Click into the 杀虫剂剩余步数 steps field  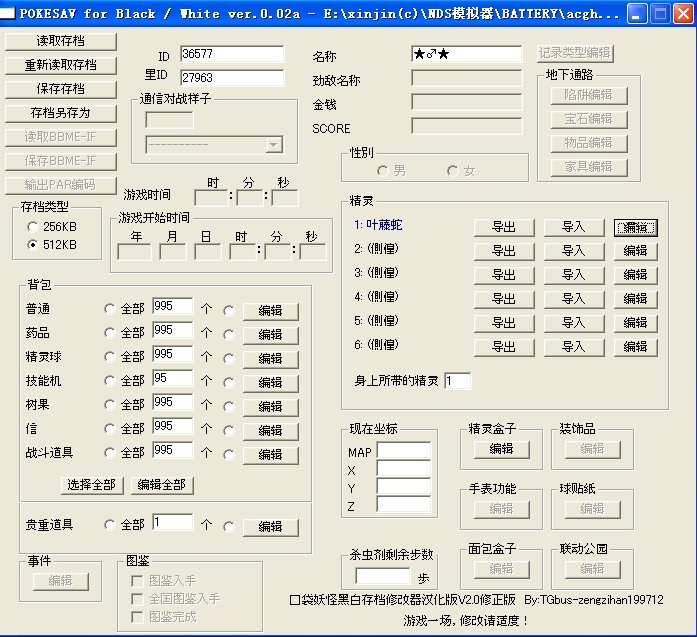pyautogui.click(x=383, y=576)
